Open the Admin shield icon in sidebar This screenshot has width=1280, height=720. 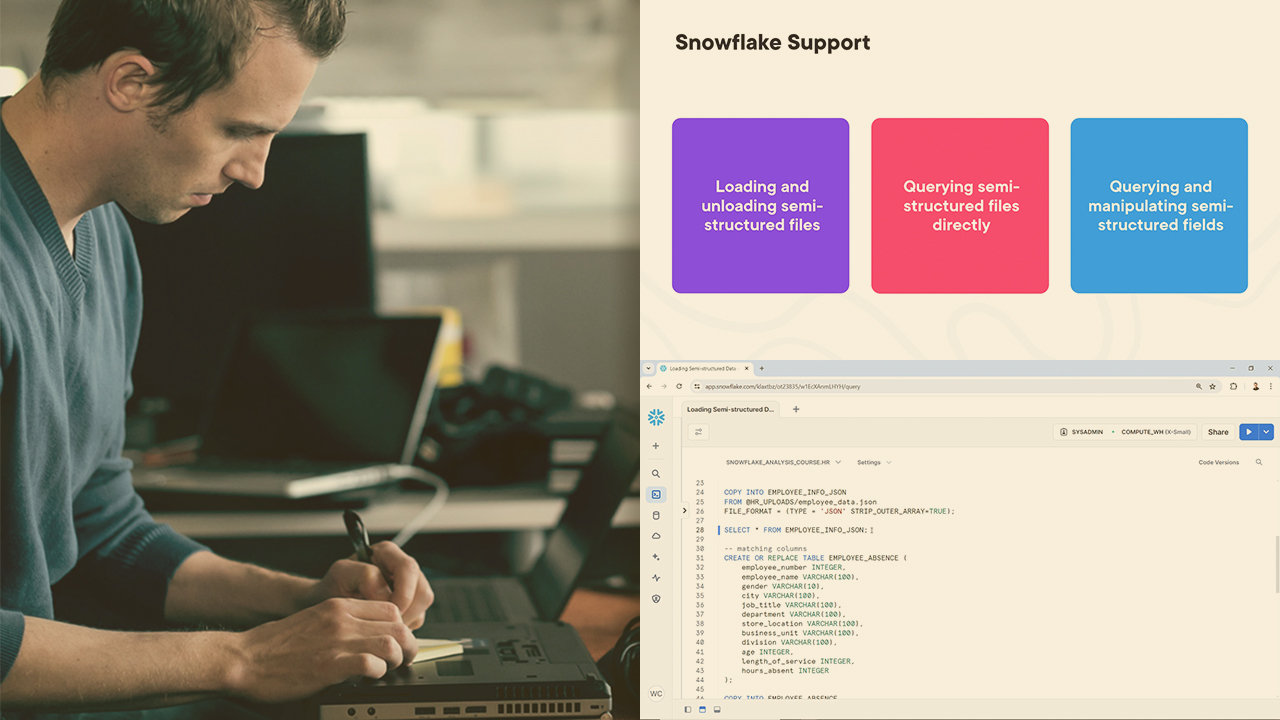[656, 598]
